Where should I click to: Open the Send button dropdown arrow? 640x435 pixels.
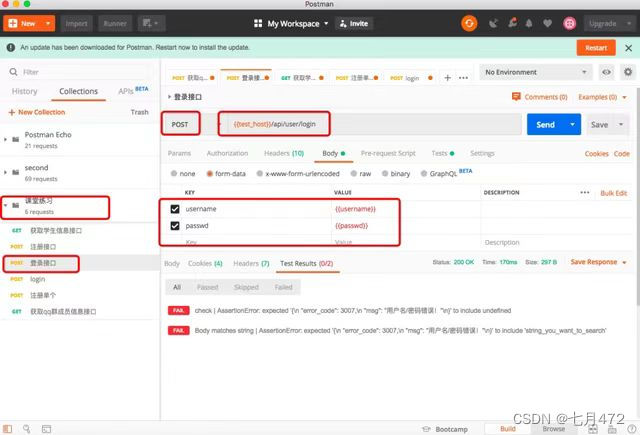point(572,124)
